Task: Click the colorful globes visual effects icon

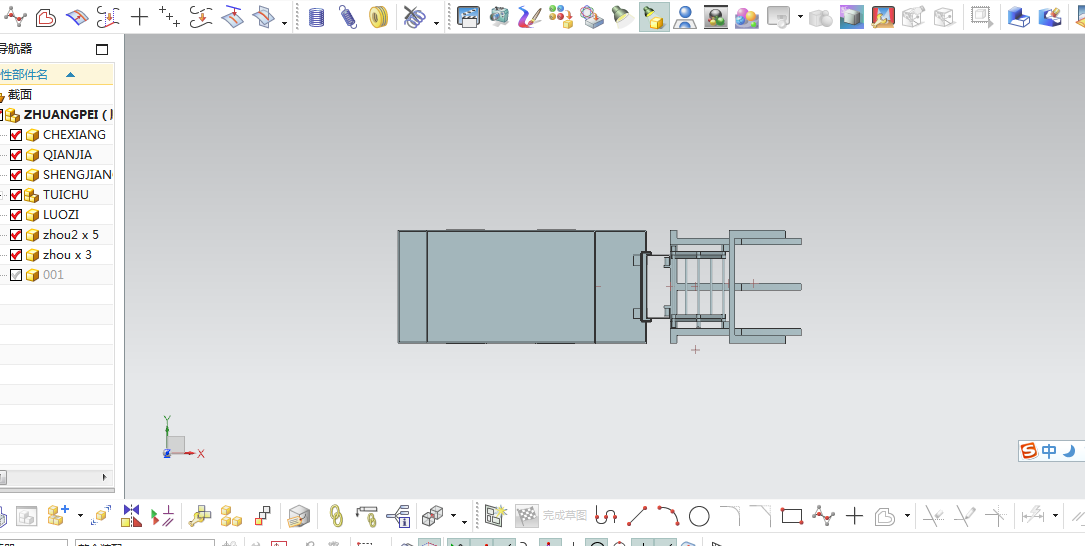Action: (x=747, y=17)
